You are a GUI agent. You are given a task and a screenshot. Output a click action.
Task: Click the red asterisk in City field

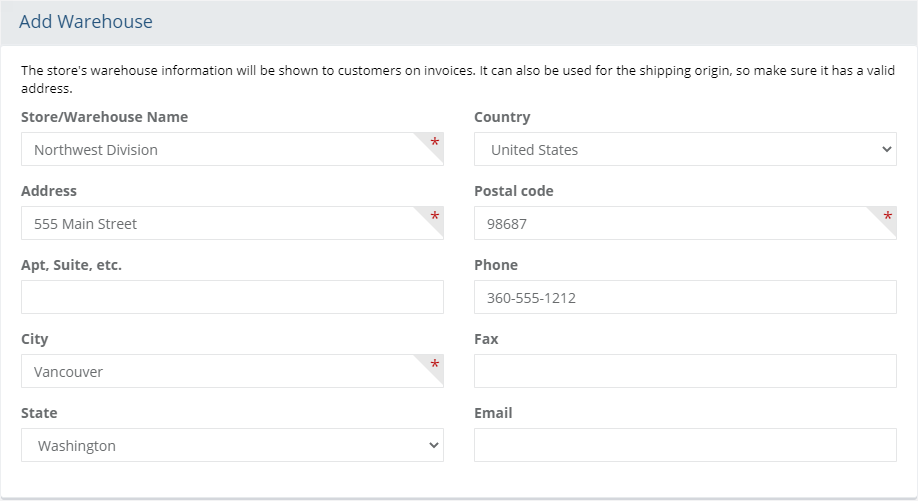434,364
